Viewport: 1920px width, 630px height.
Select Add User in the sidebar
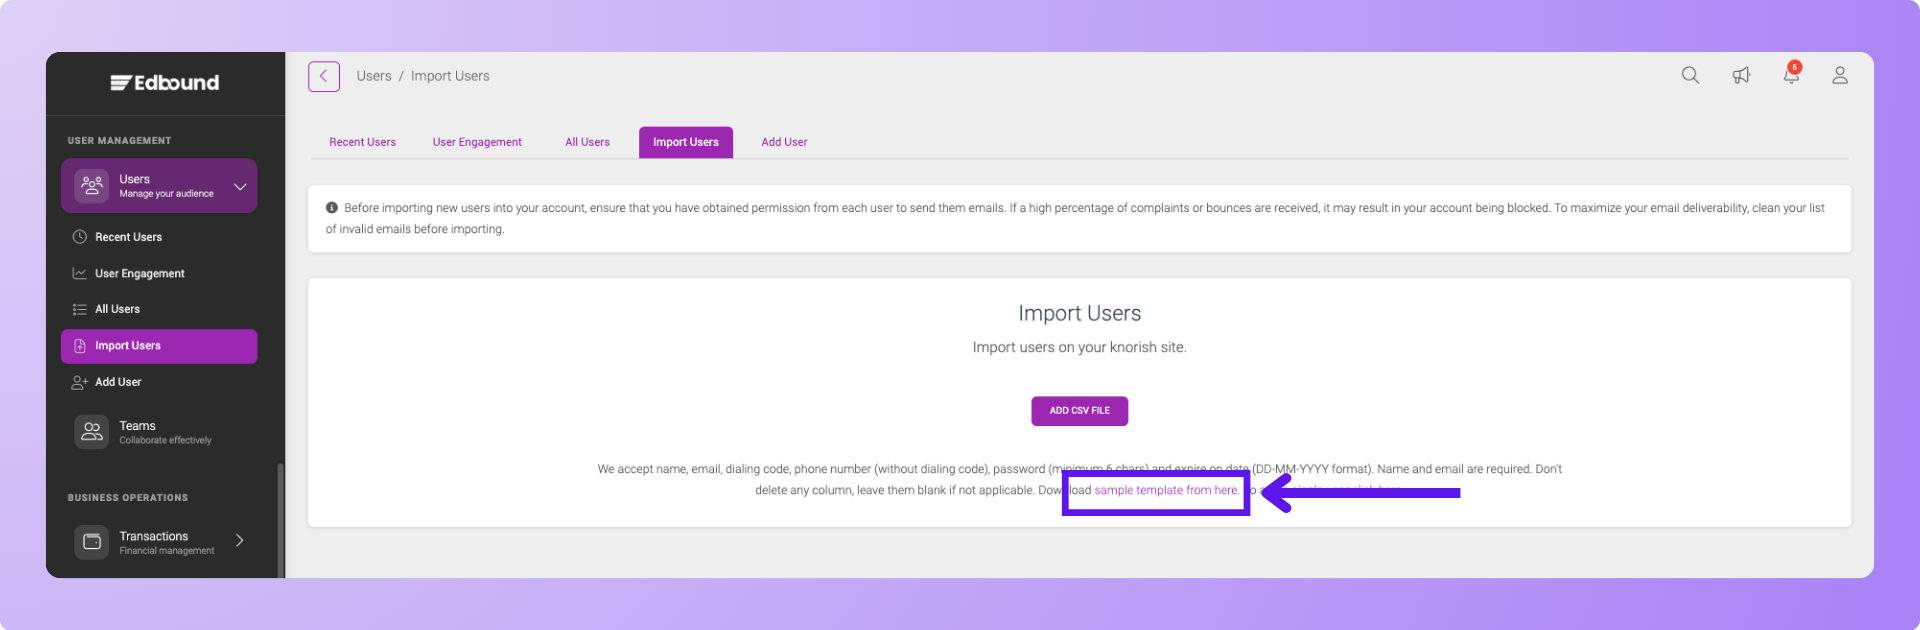(118, 382)
